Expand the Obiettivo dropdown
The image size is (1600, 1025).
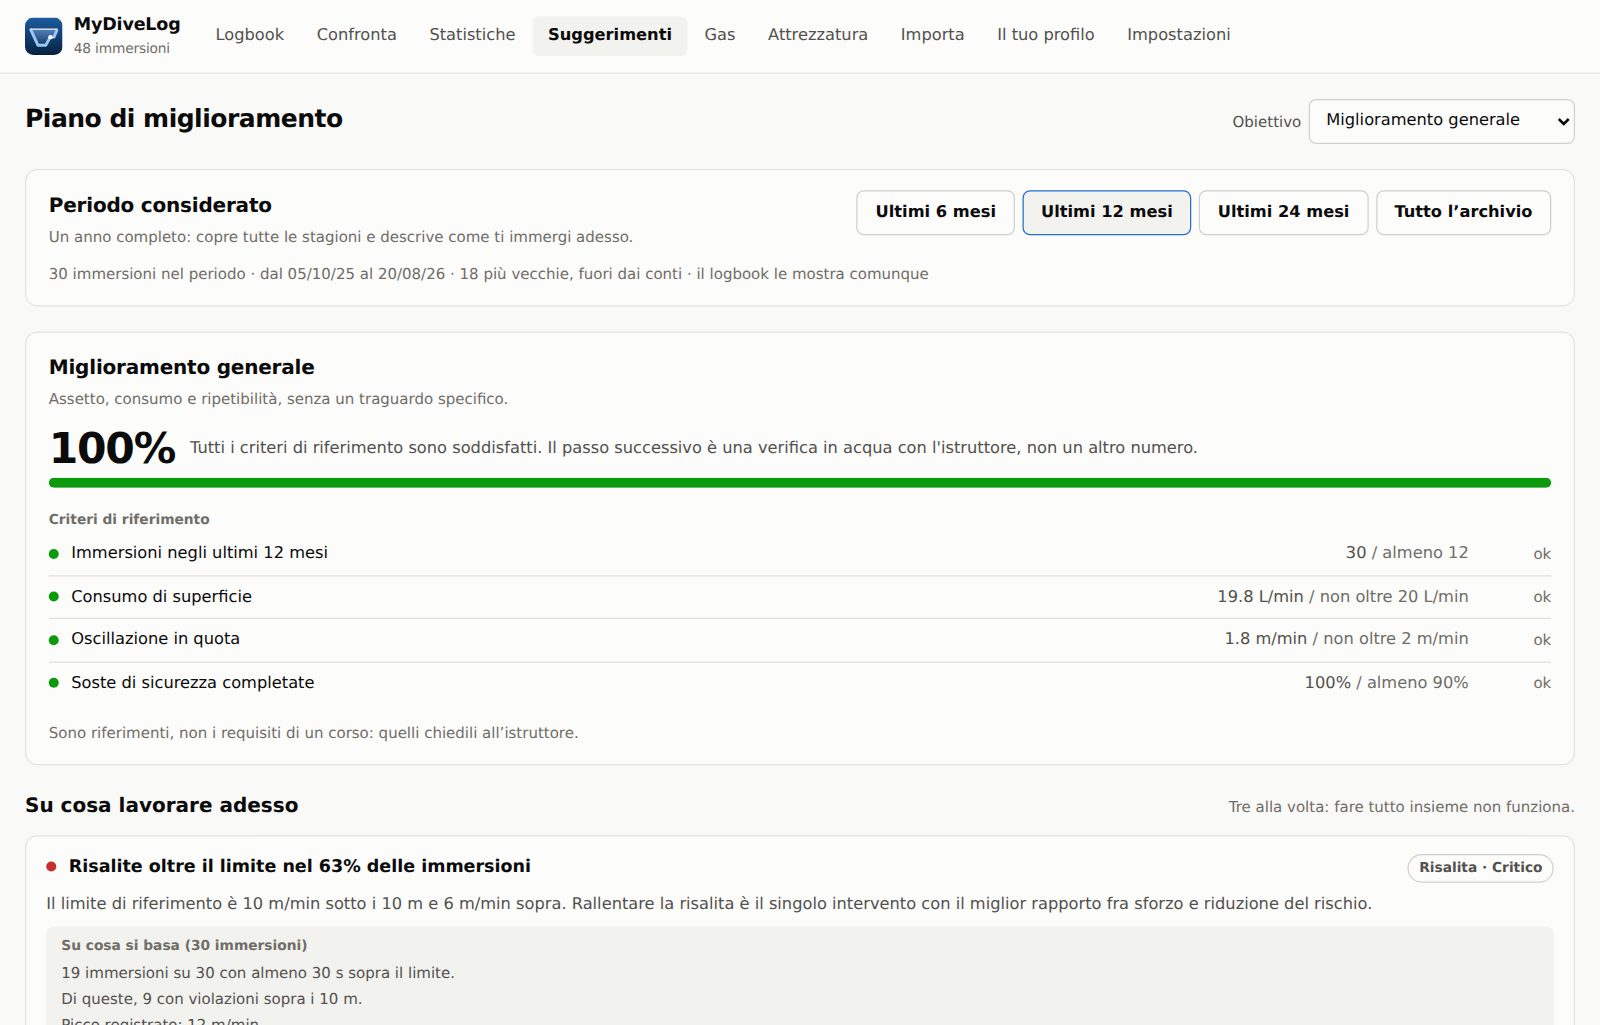point(1441,121)
